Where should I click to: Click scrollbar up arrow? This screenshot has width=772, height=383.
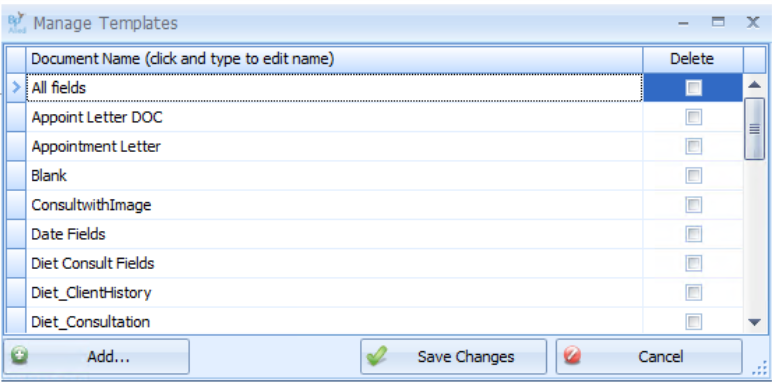tap(754, 85)
